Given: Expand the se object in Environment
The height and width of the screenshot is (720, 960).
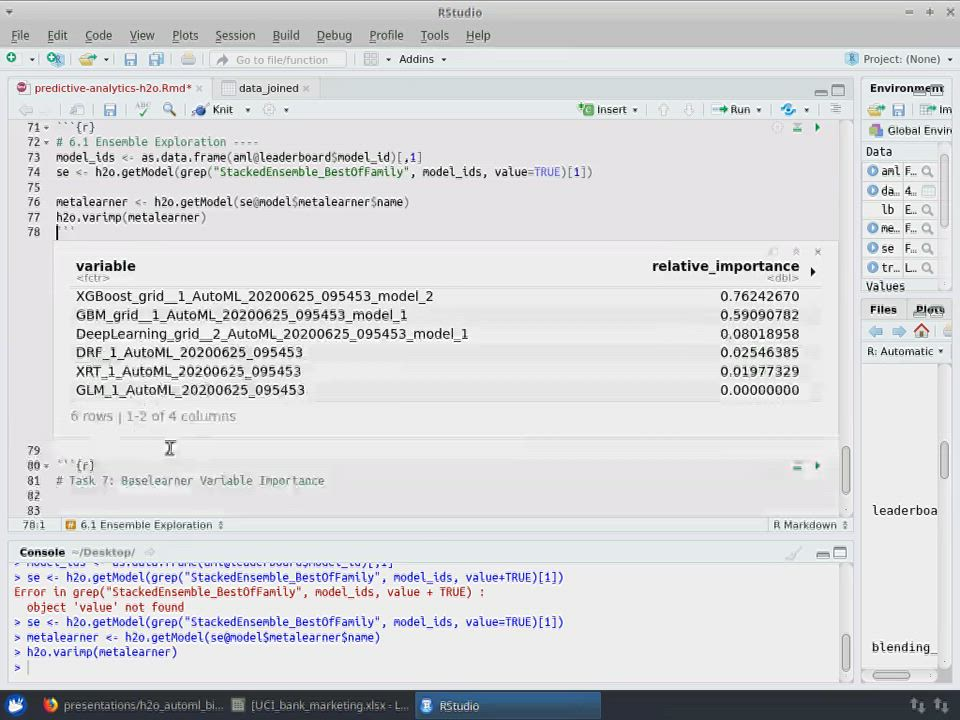Looking at the screenshot, I should coord(873,248).
